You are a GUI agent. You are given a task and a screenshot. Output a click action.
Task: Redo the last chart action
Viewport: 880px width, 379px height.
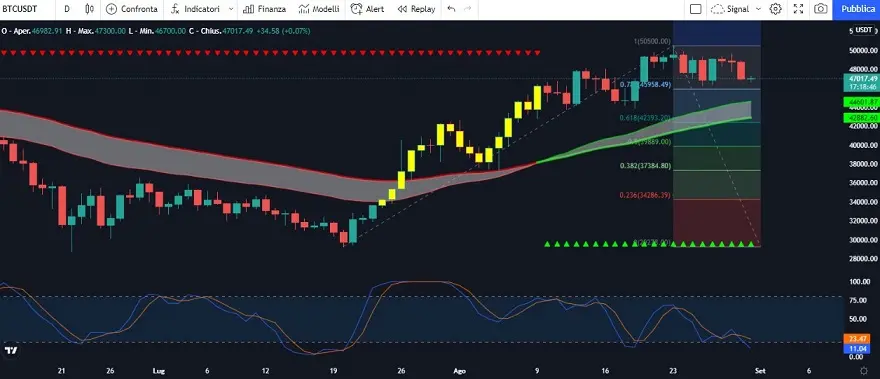[x=468, y=9]
